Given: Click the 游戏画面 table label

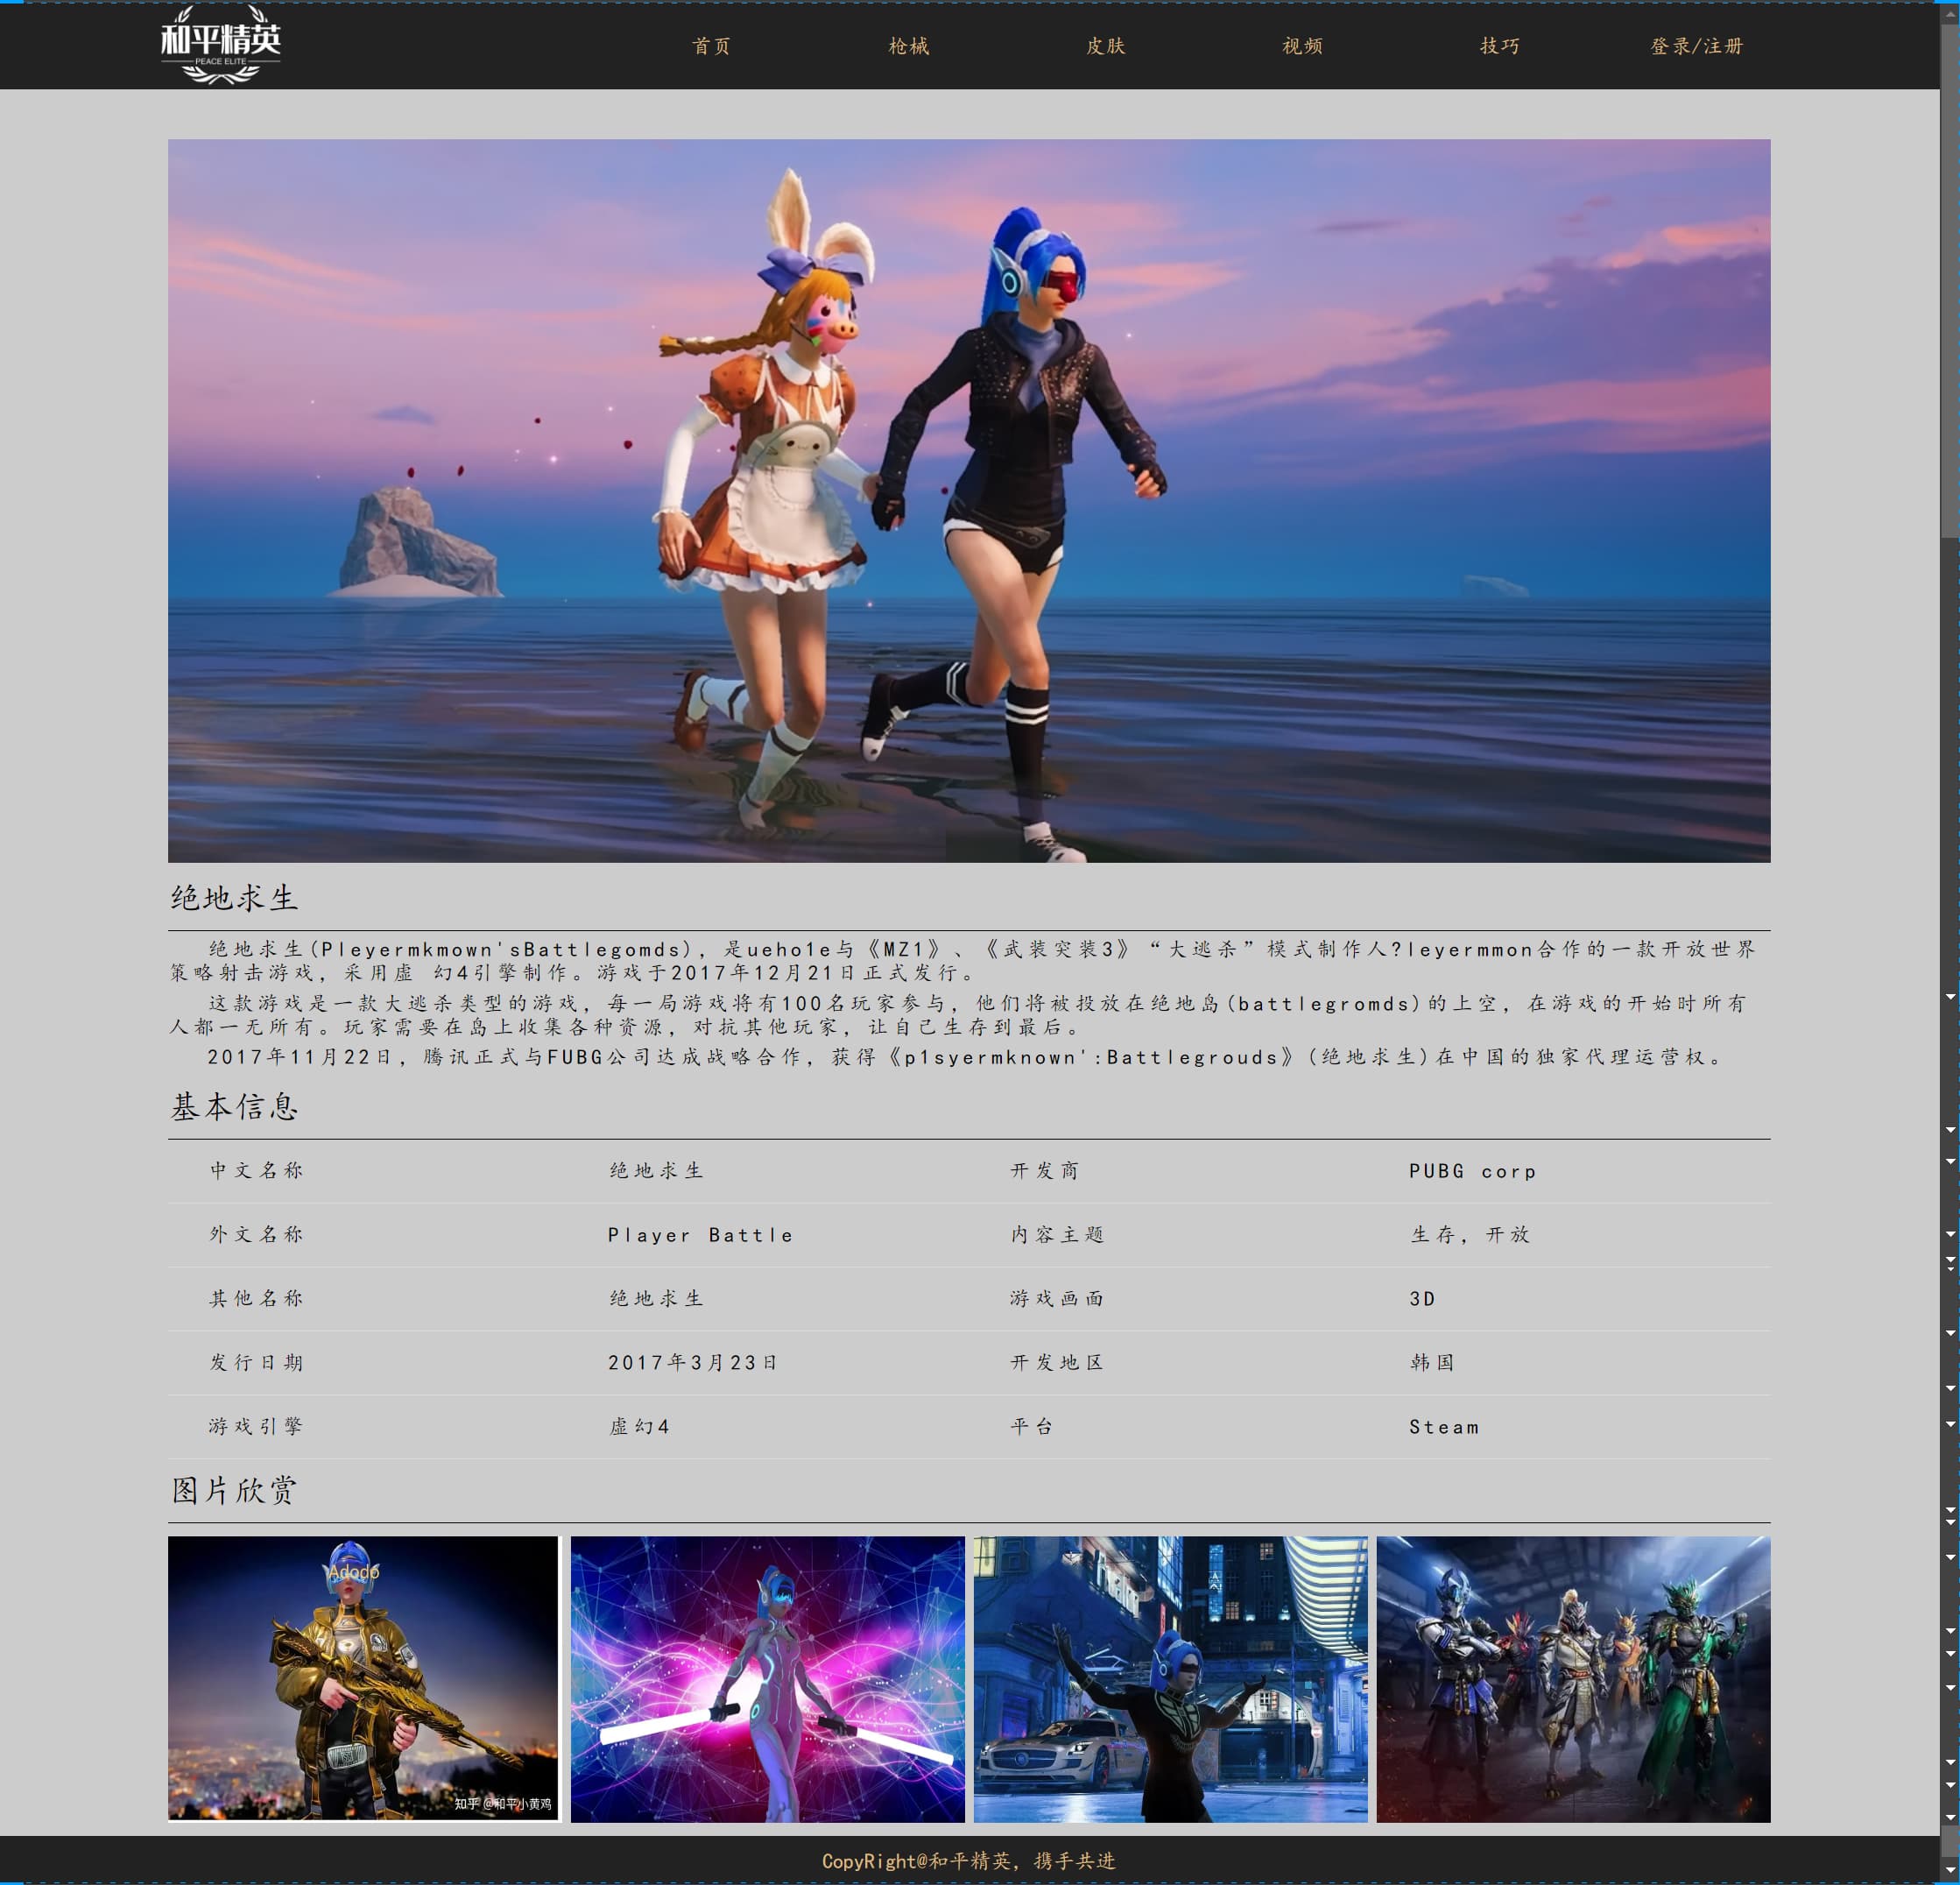Looking at the screenshot, I should point(1058,1298).
